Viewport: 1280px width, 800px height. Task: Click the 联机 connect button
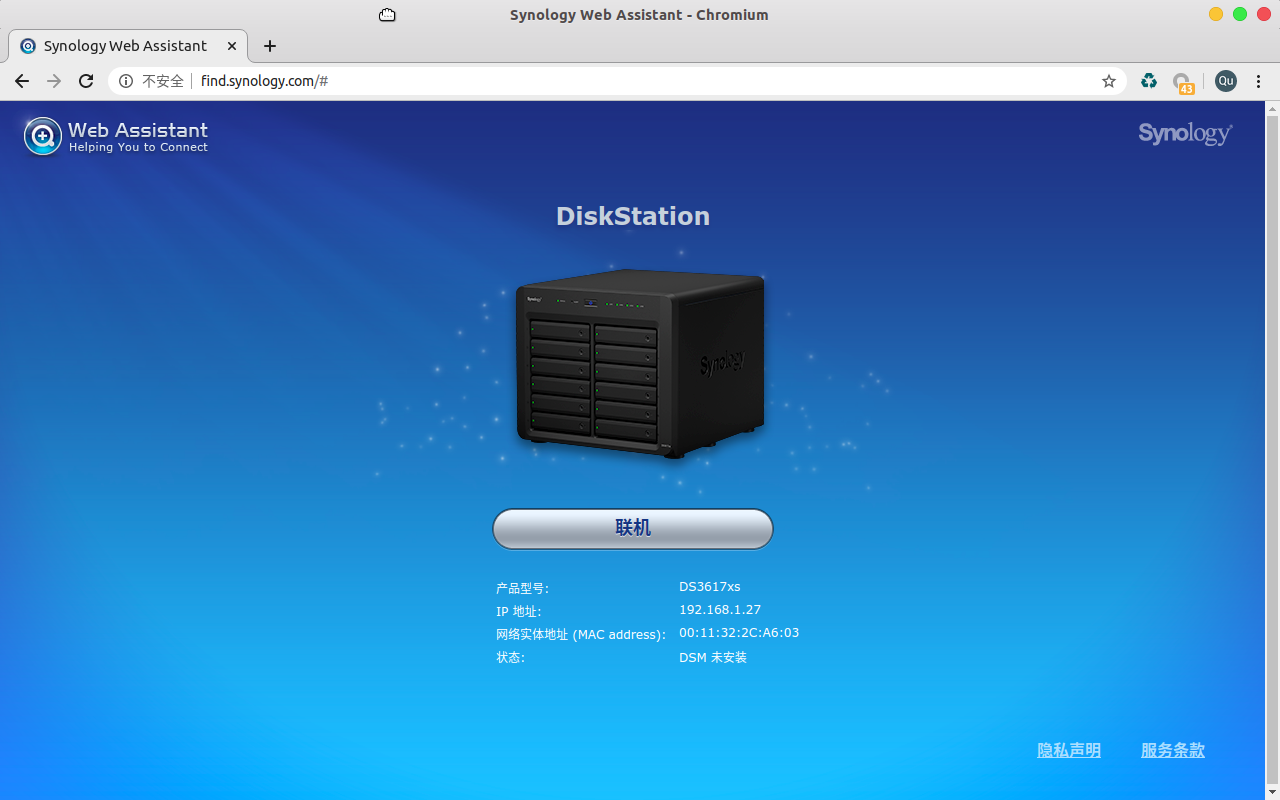632,528
